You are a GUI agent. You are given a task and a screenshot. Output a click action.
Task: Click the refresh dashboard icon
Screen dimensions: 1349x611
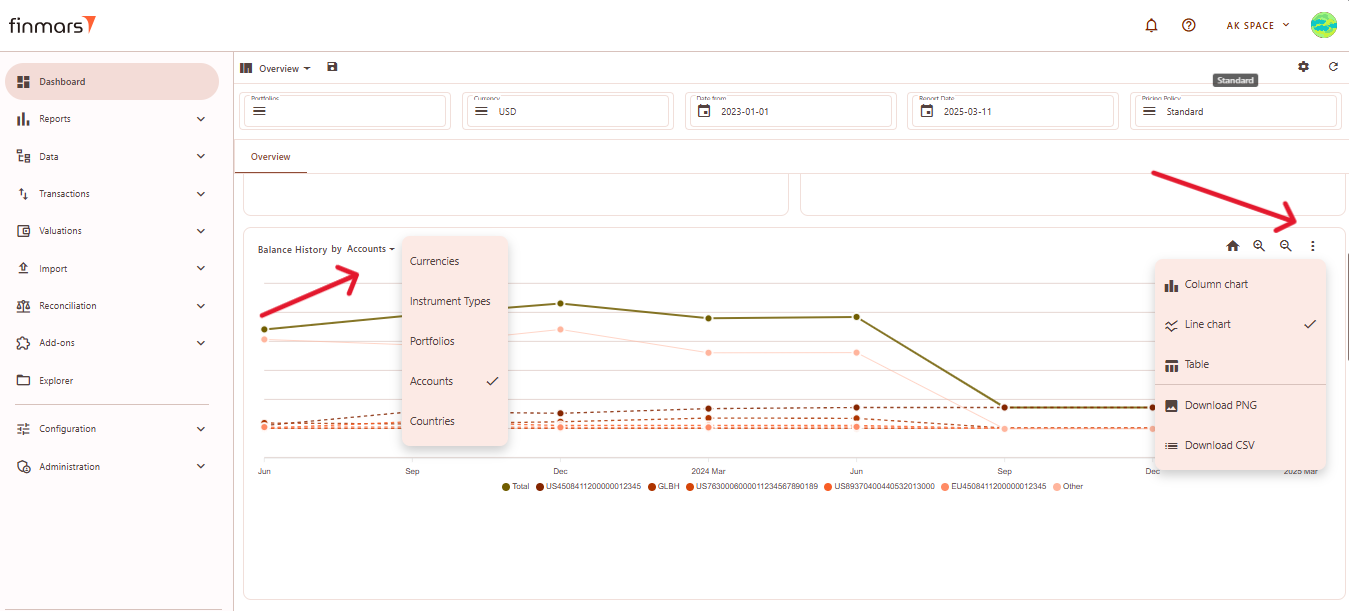coord(1332,67)
